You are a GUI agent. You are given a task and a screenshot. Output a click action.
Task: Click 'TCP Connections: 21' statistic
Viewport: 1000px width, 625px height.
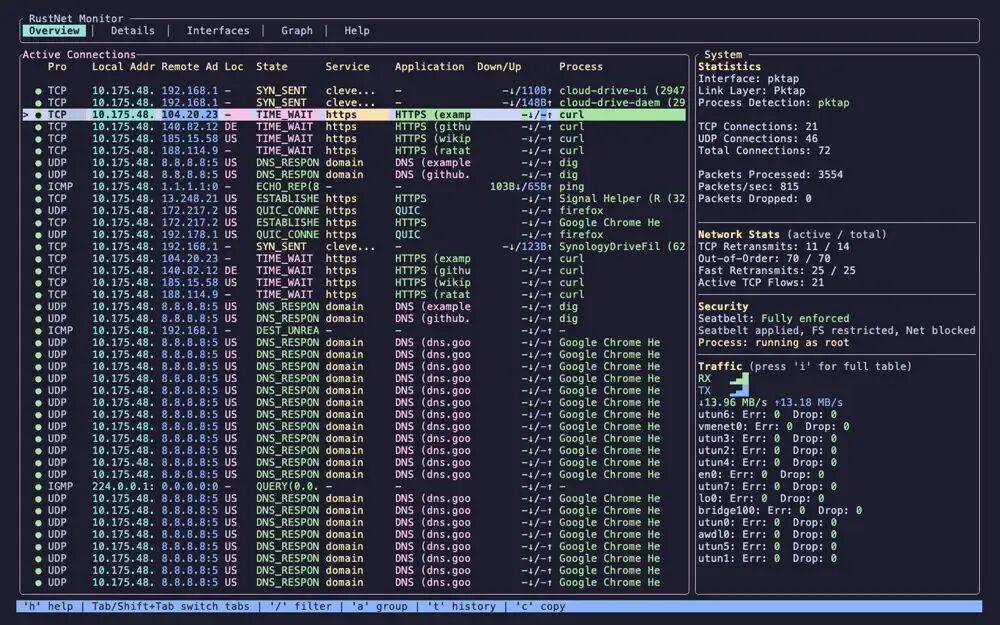coord(758,126)
